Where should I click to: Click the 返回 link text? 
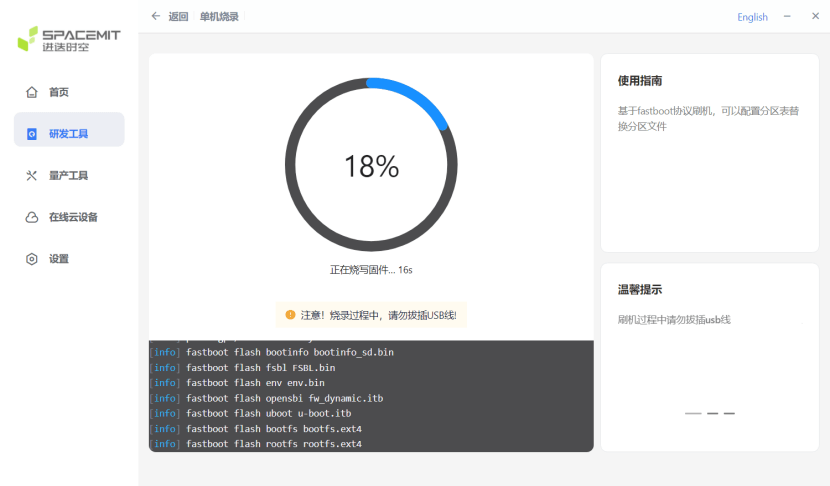178,17
